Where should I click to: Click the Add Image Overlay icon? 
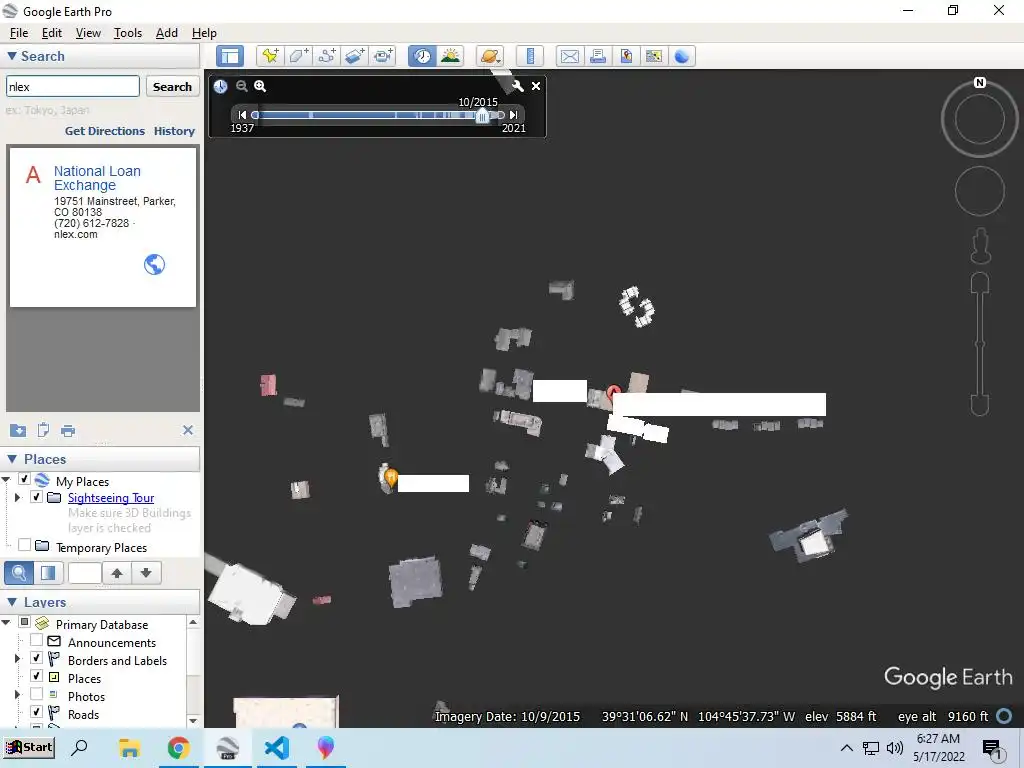(x=355, y=56)
